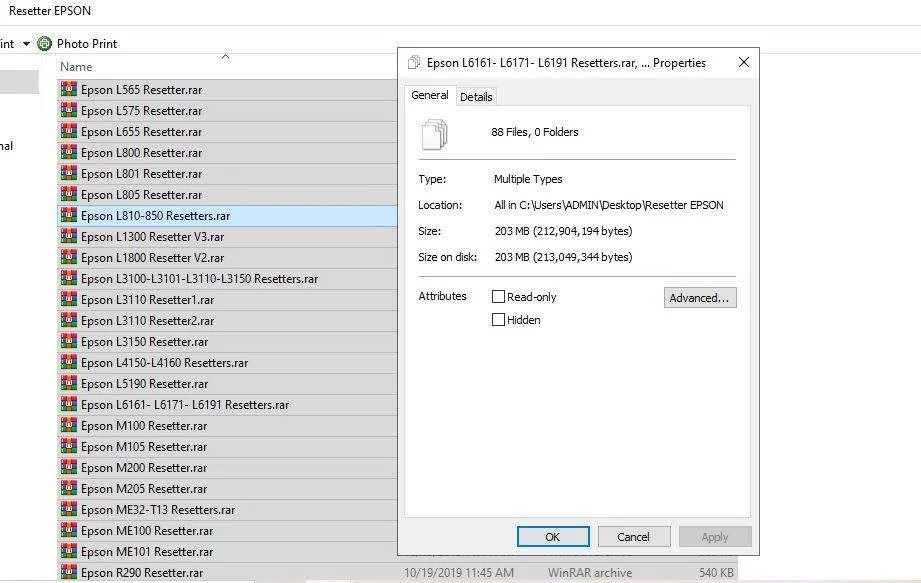Click the Location path text in Properties

609,205
